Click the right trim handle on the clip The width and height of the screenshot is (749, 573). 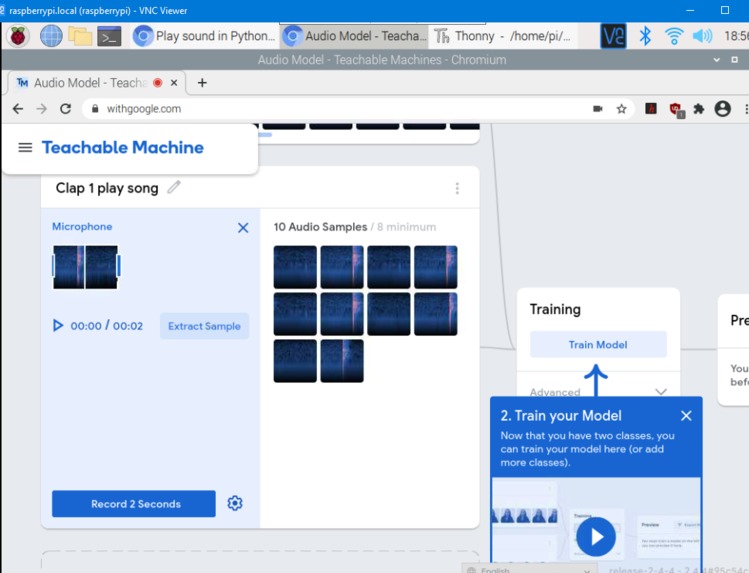(x=118, y=265)
